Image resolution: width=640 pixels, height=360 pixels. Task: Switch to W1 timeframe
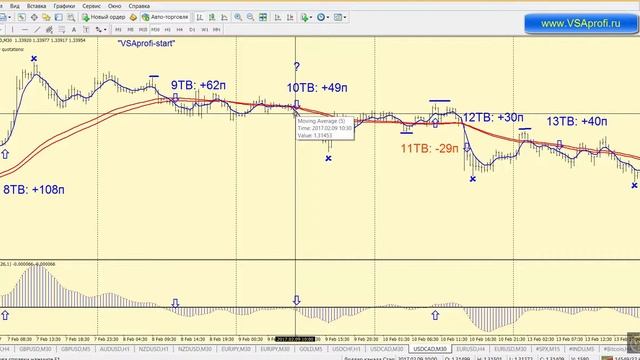[204, 29]
